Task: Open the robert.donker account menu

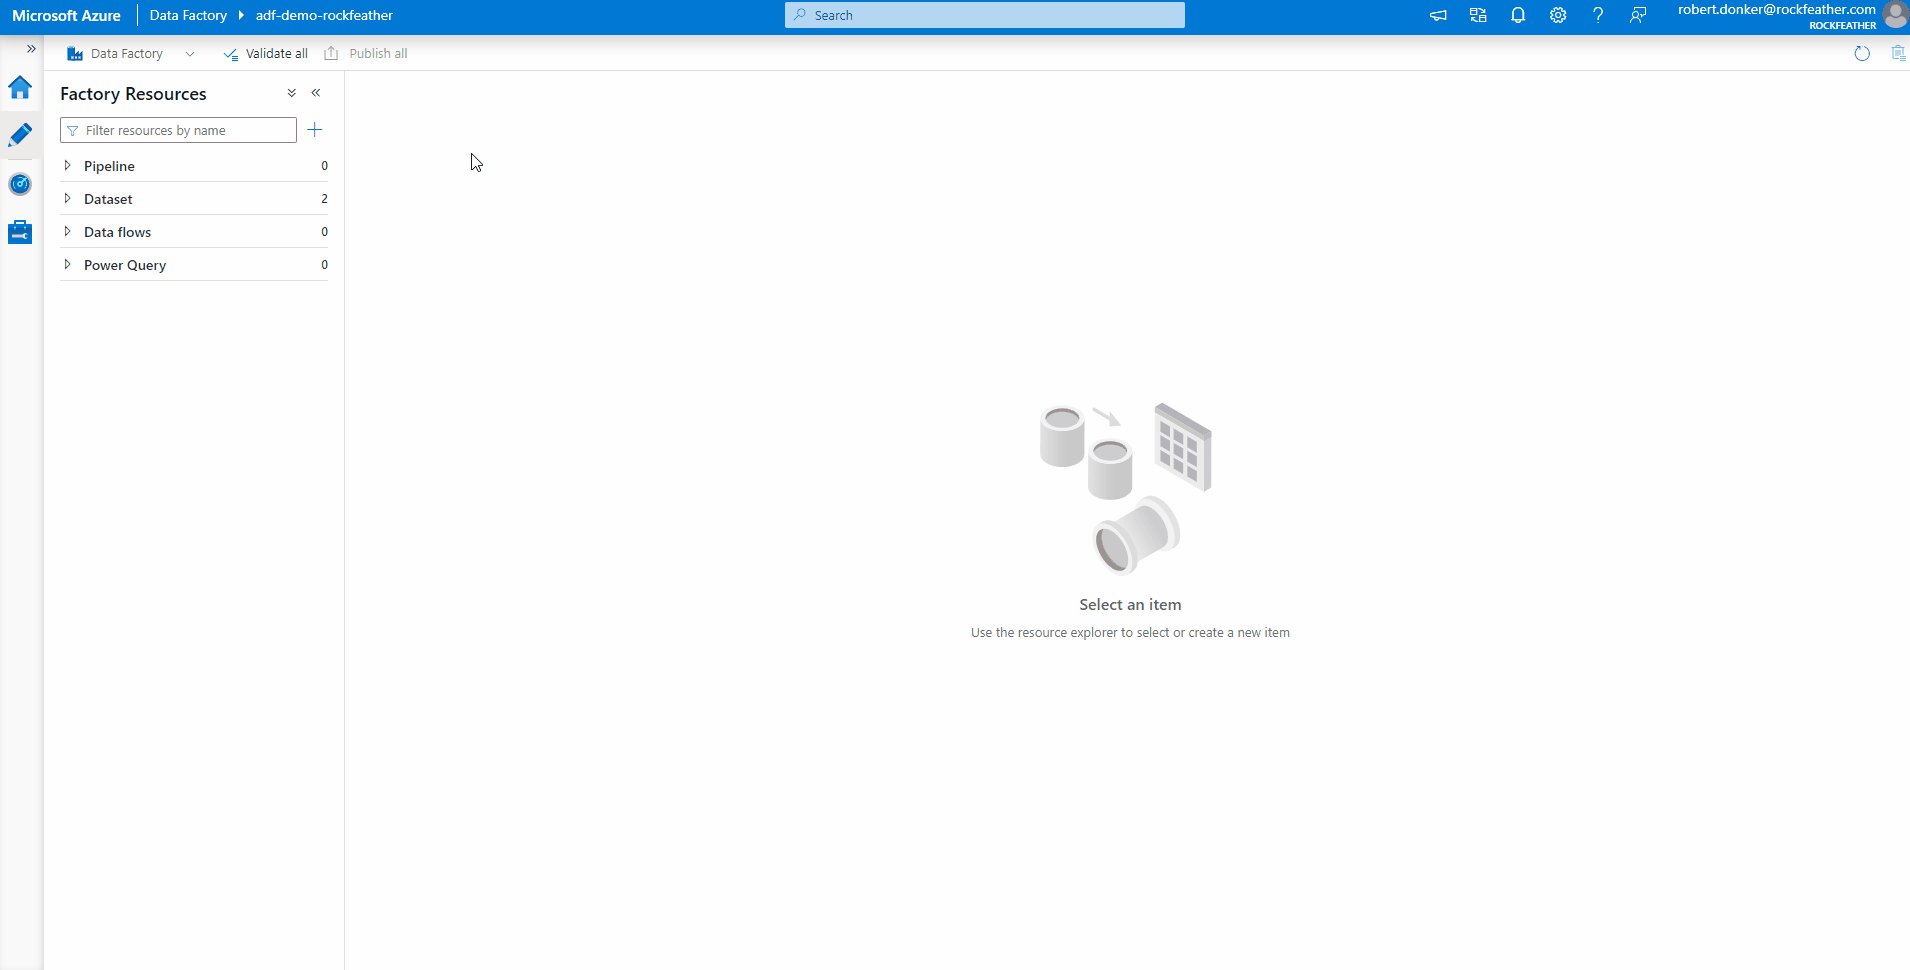Action: coord(1777,16)
